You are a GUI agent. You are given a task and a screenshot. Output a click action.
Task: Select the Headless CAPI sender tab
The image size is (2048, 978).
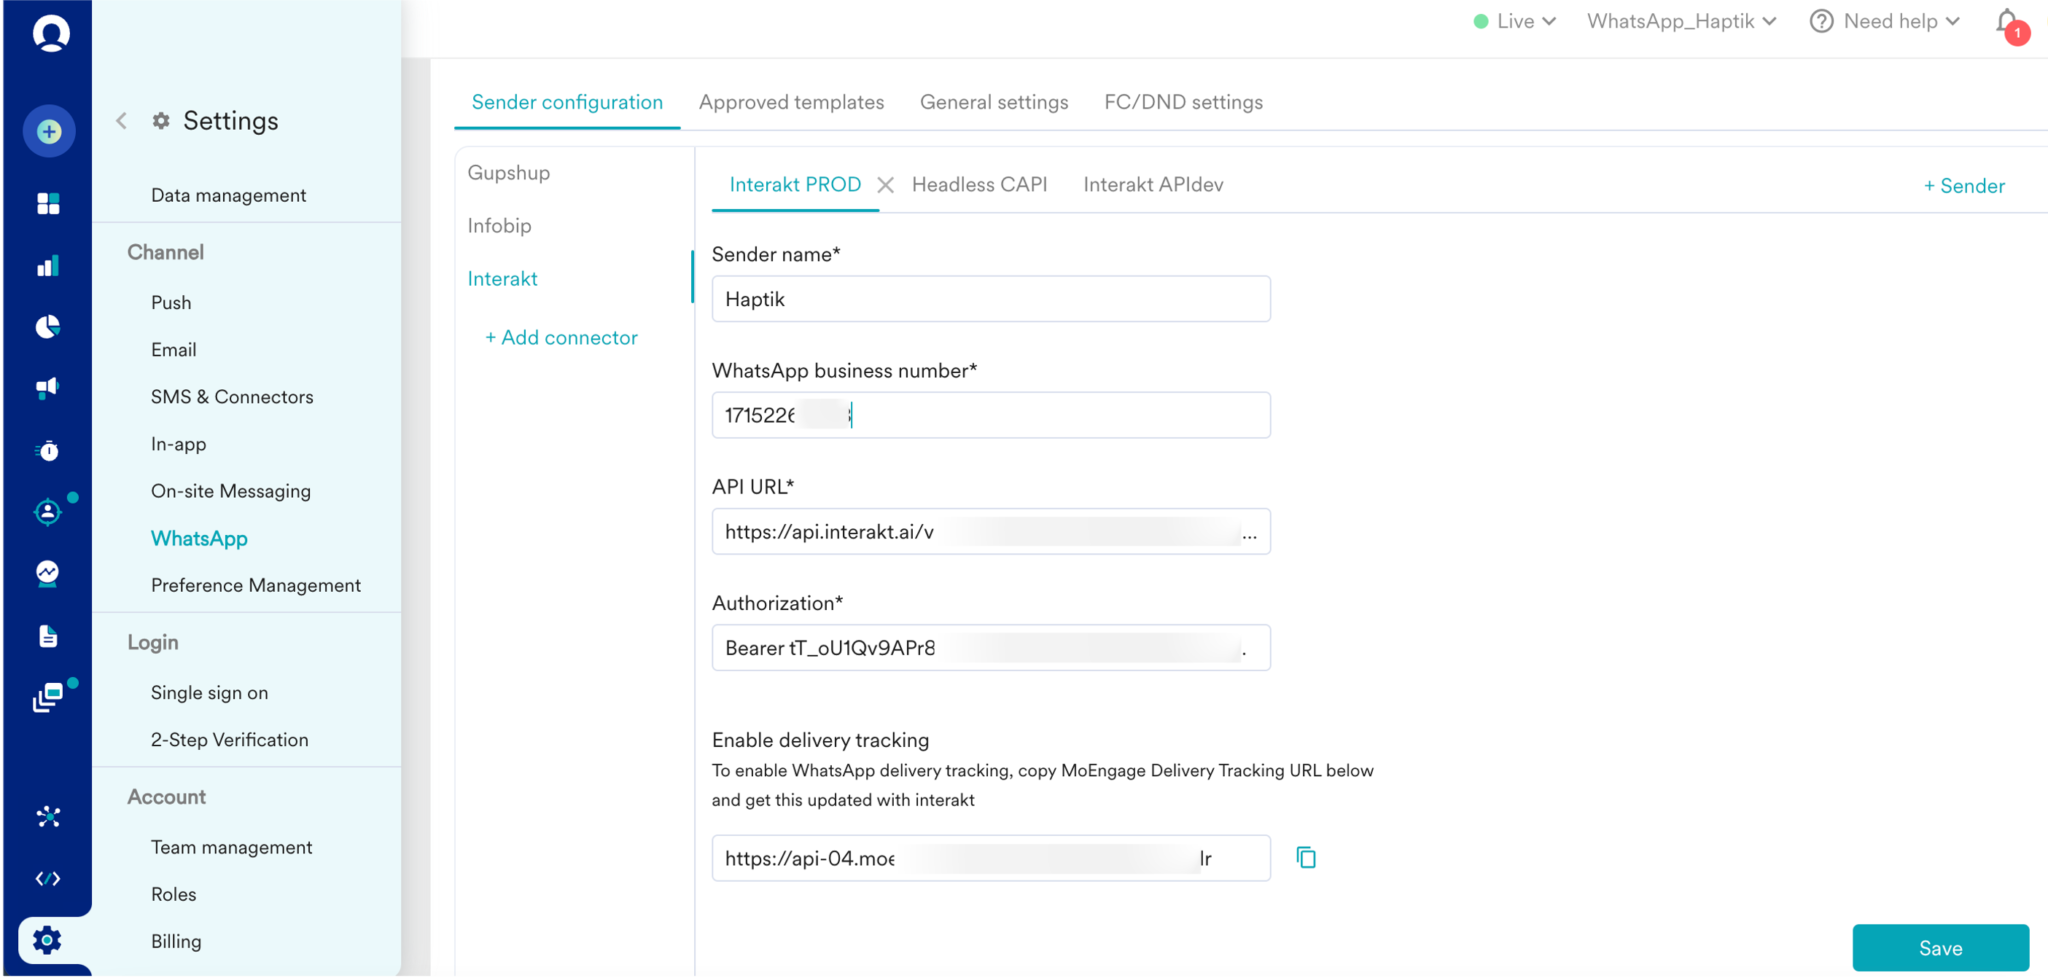tap(979, 184)
